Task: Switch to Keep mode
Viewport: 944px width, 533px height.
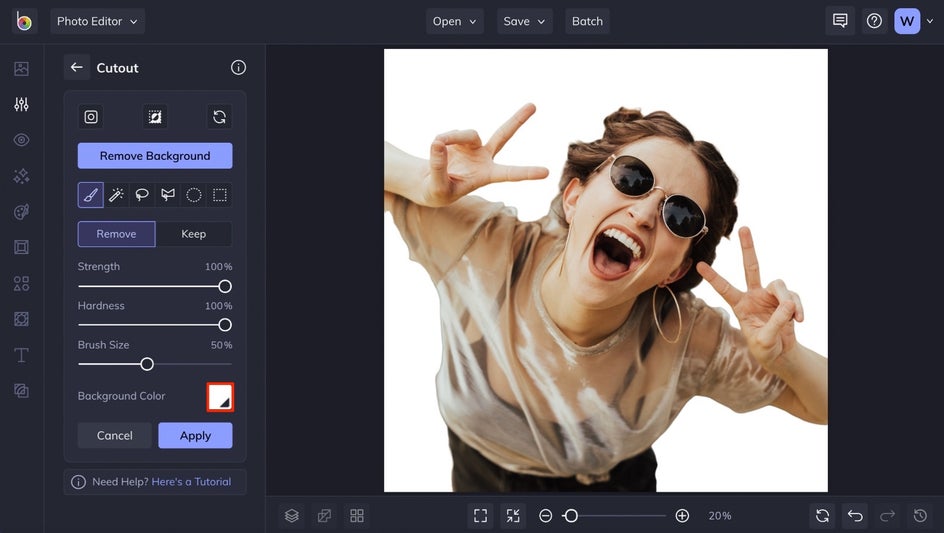Action: pyautogui.click(x=193, y=234)
